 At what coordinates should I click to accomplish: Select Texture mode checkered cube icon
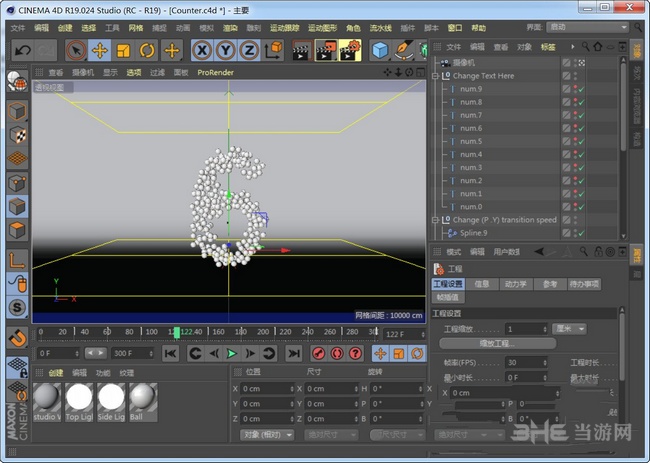click(17, 135)
